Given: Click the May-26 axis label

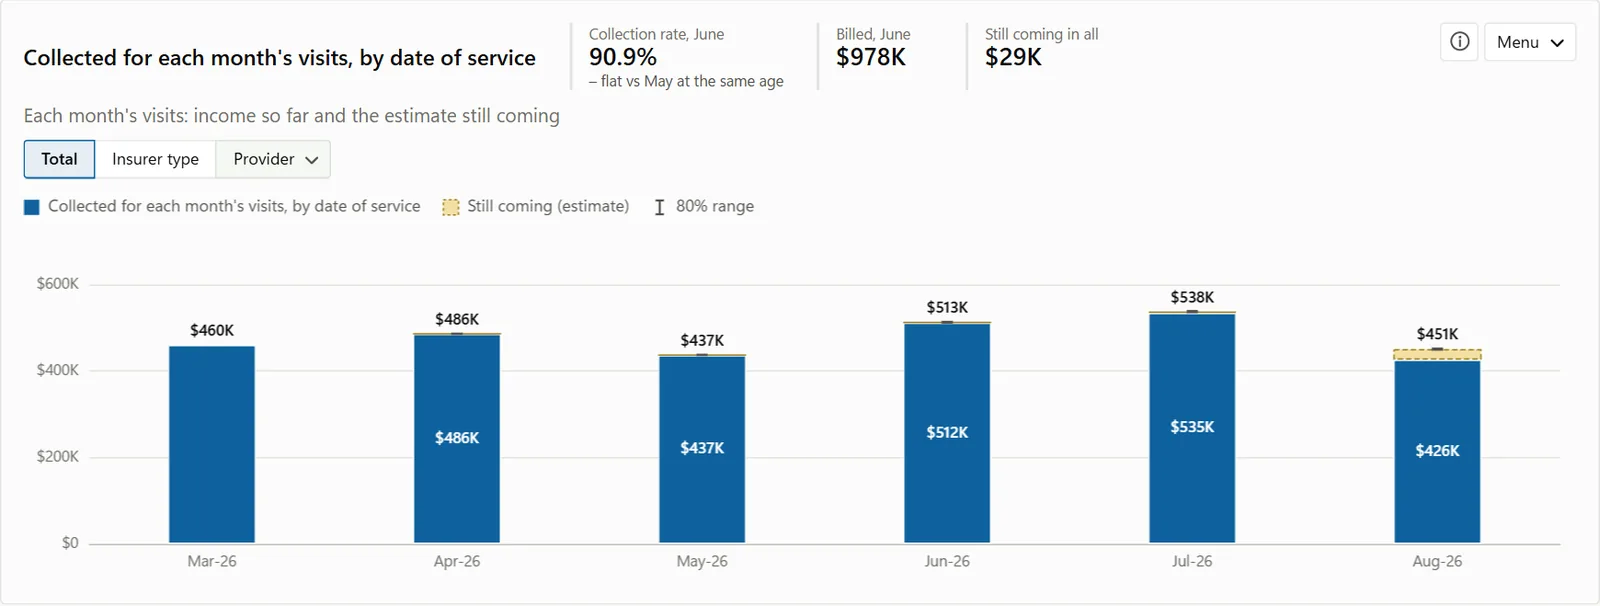Looking at the screenshot, I should (x=702, y=561).
